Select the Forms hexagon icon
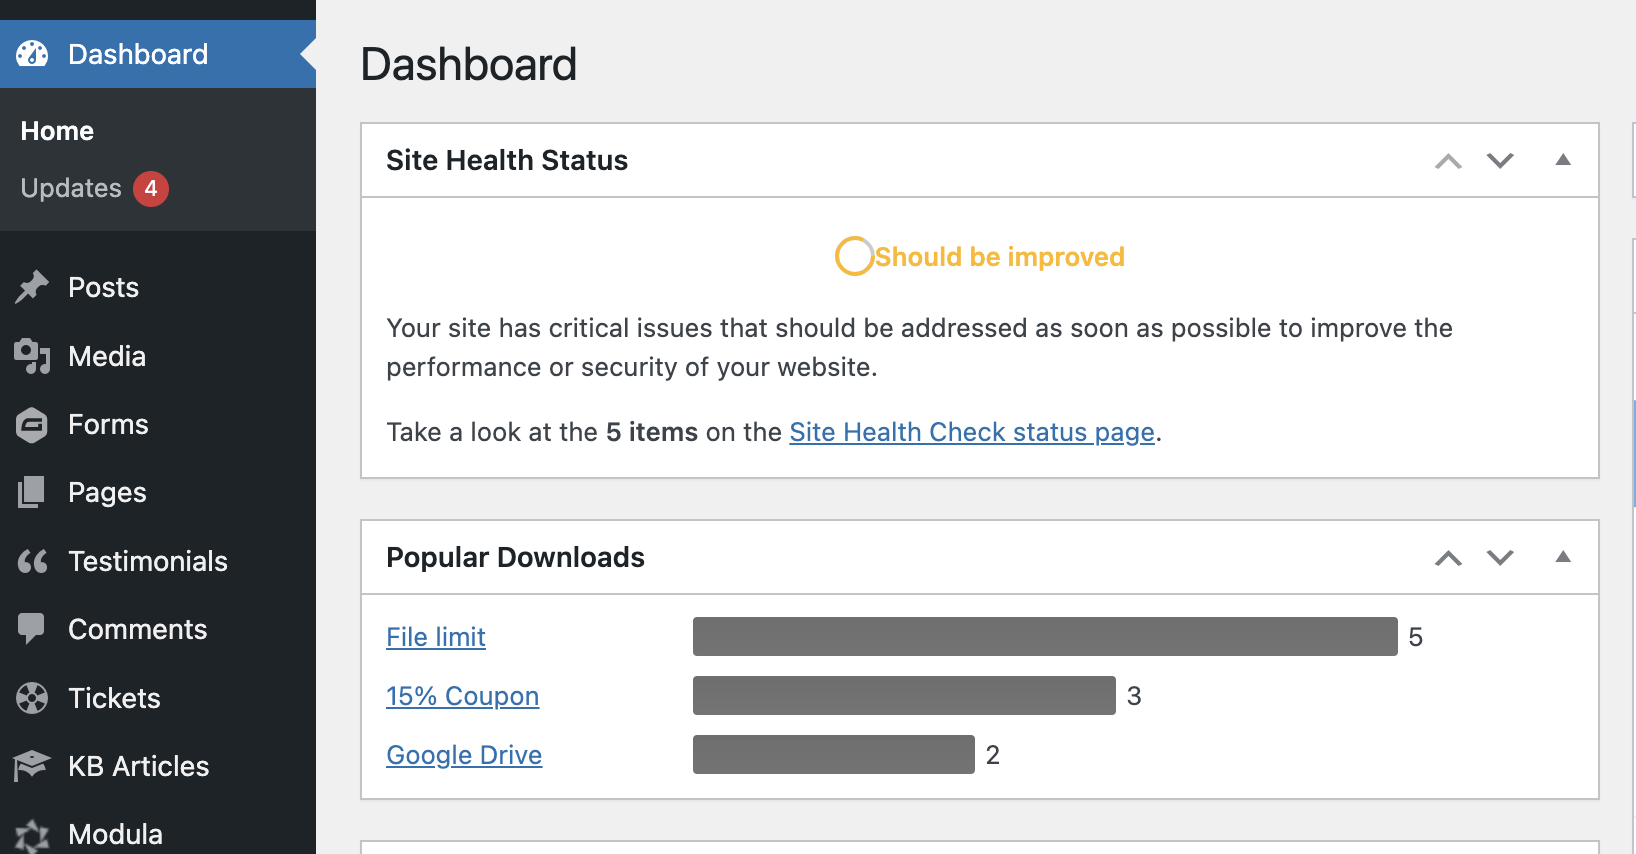 coord(32,425)
